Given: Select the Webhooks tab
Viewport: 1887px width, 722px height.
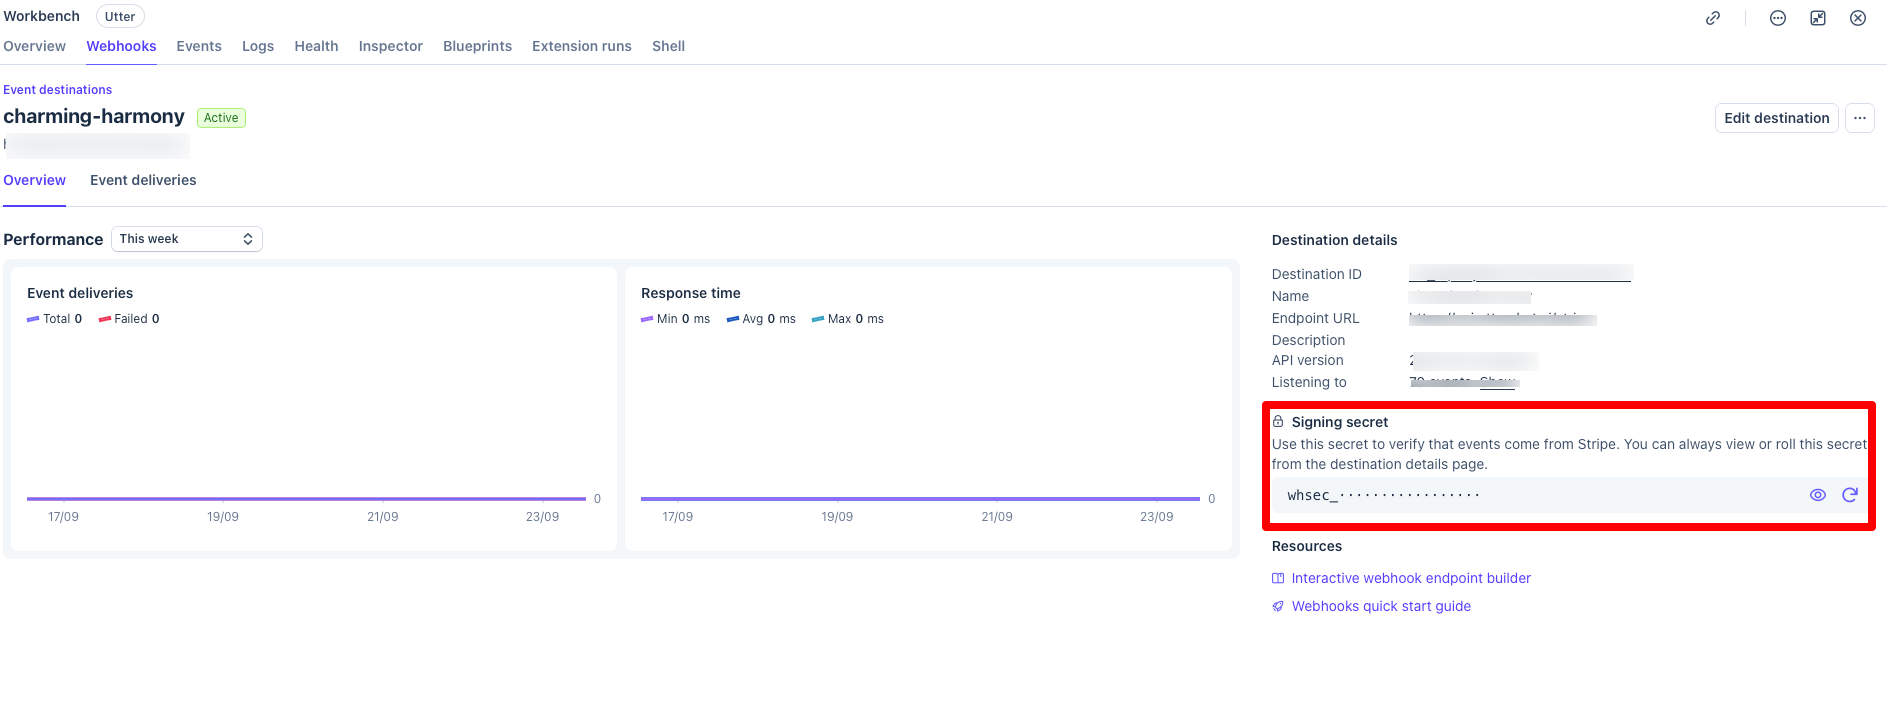Looking at the screenshot, I should pos(121,46).
